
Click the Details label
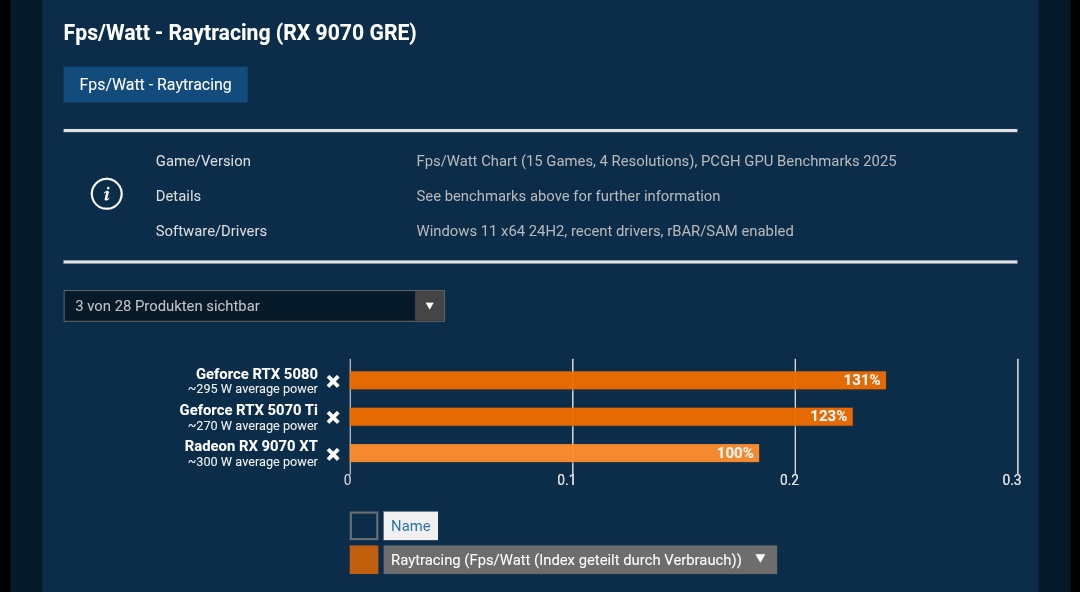178,196
